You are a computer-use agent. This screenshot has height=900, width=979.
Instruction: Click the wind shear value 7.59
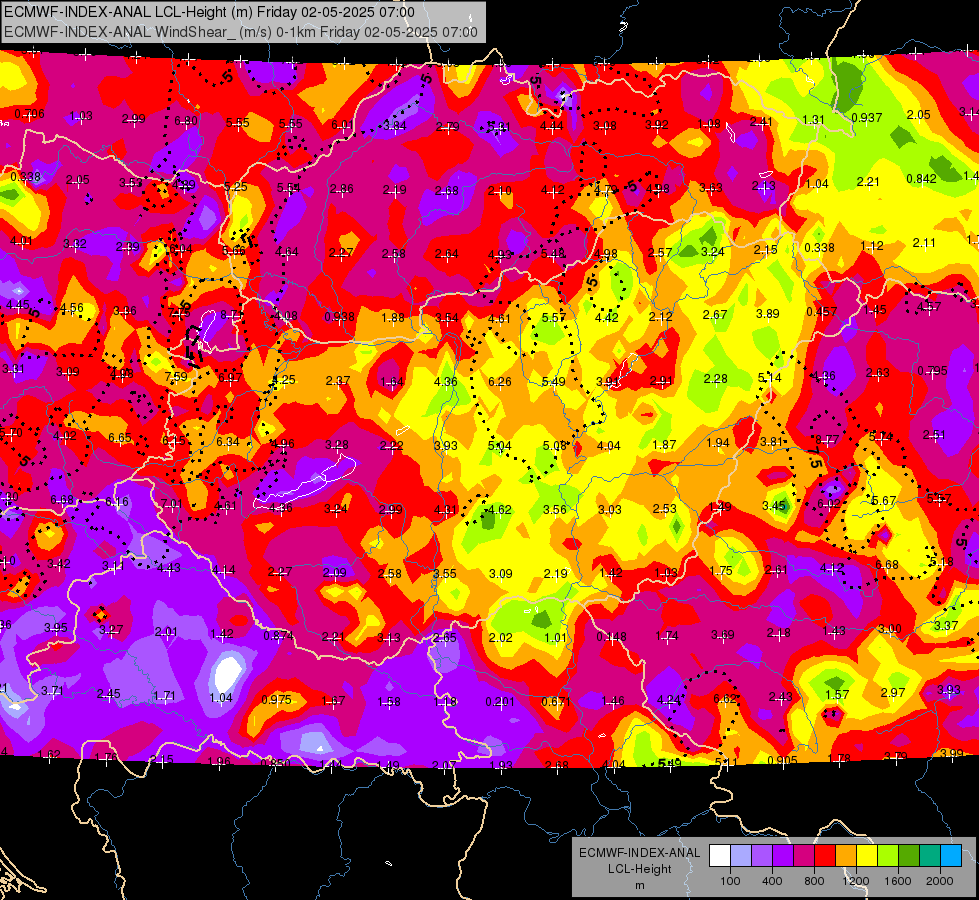176,377
